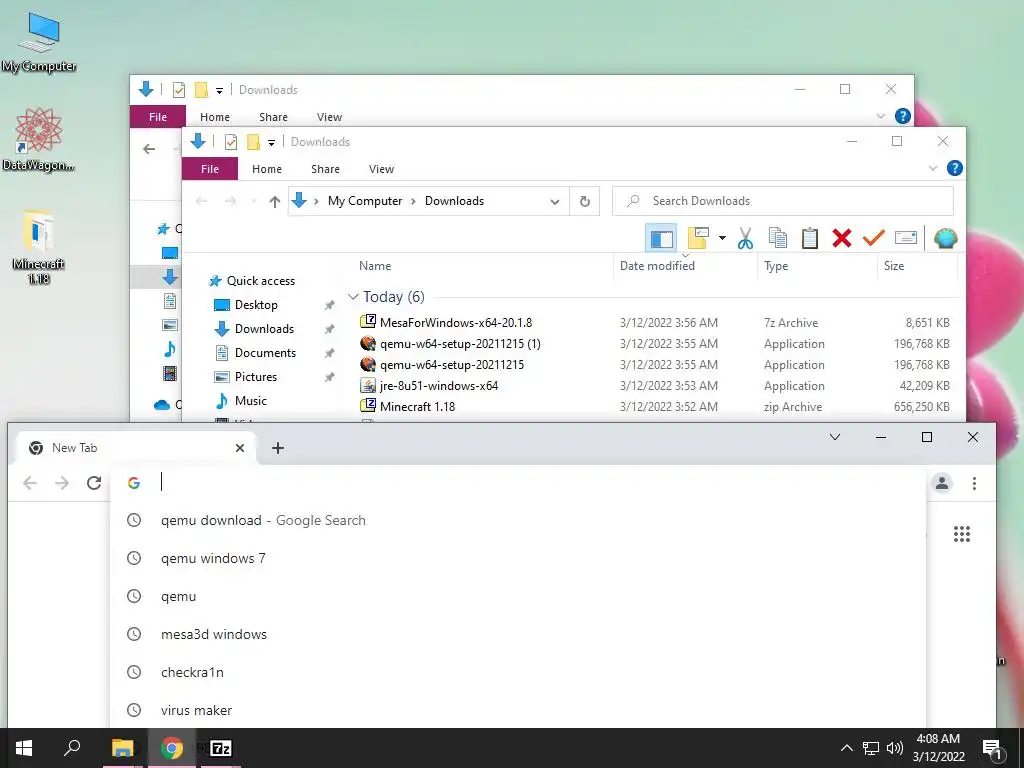Click the Rename icon in the front Downloads toolbar
This screenshot has width=1024, height=768.
tap(906, 238)
